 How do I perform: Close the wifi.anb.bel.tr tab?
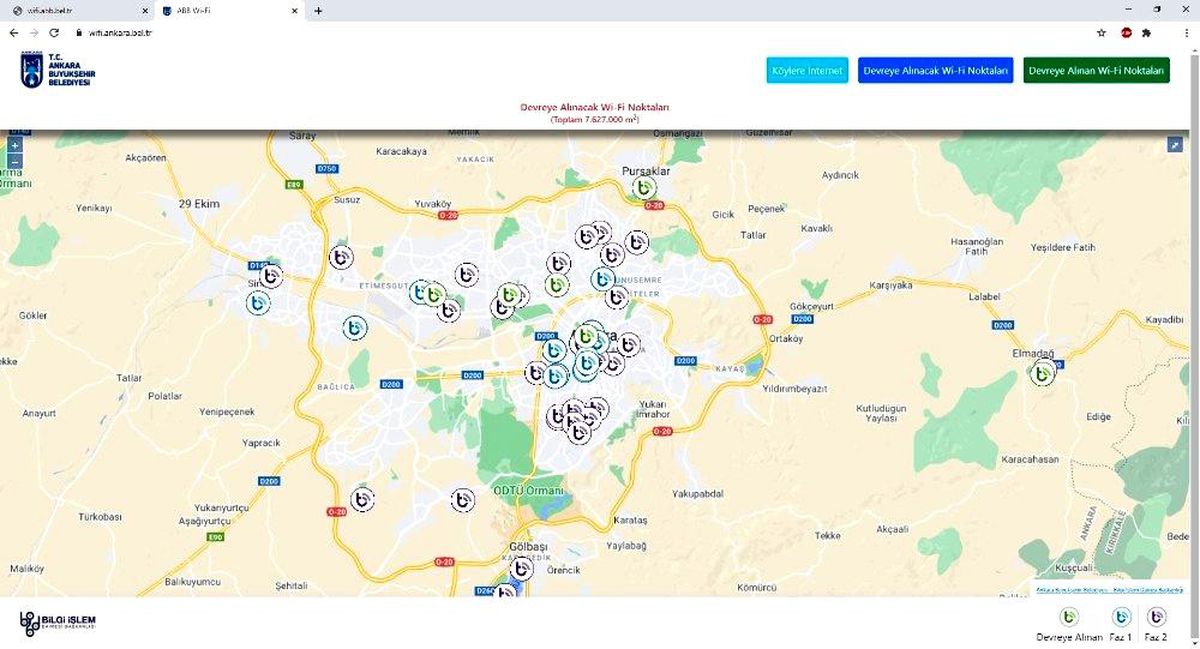(144, 10)
